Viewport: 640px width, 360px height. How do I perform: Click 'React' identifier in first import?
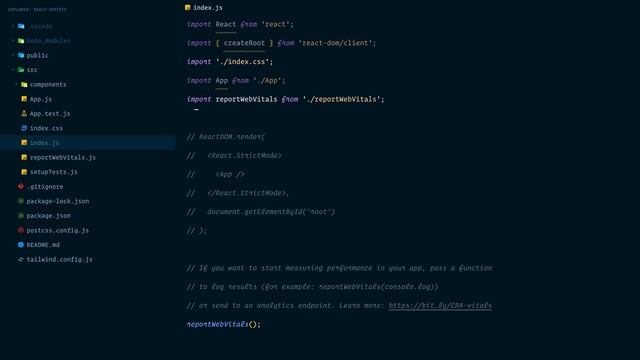point(226,24)
